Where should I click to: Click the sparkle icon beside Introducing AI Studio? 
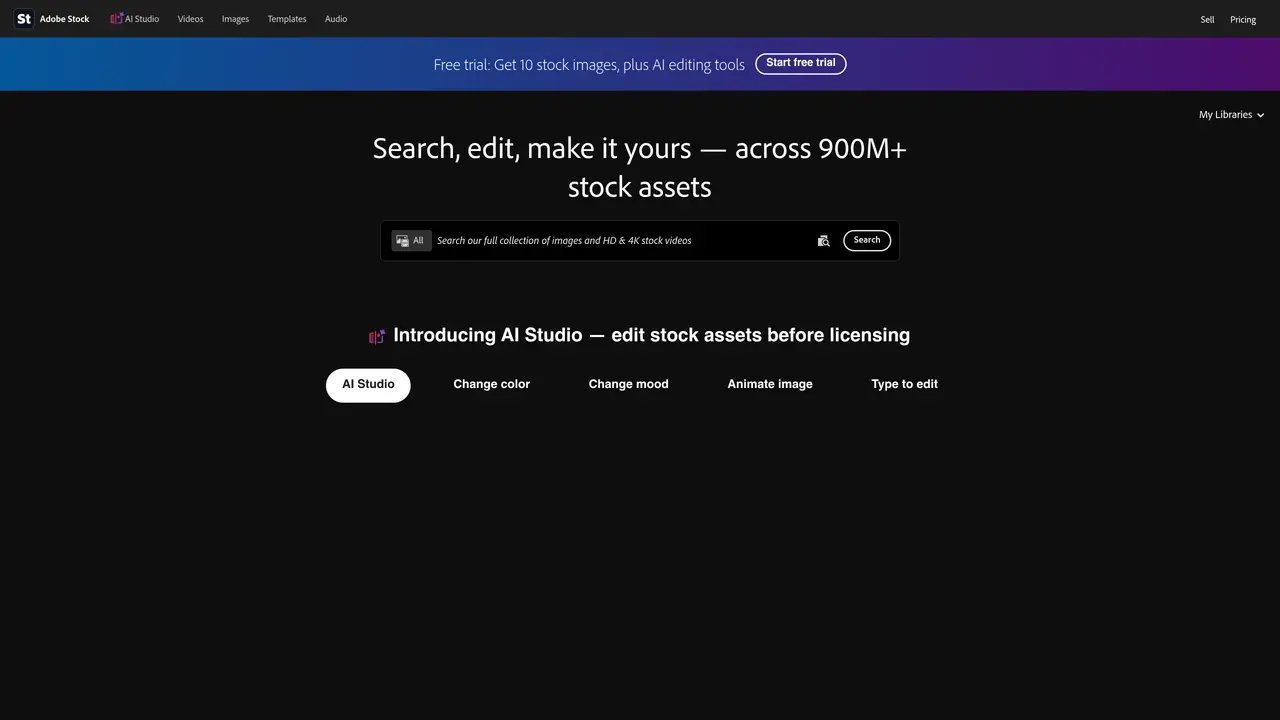[377, 337]
